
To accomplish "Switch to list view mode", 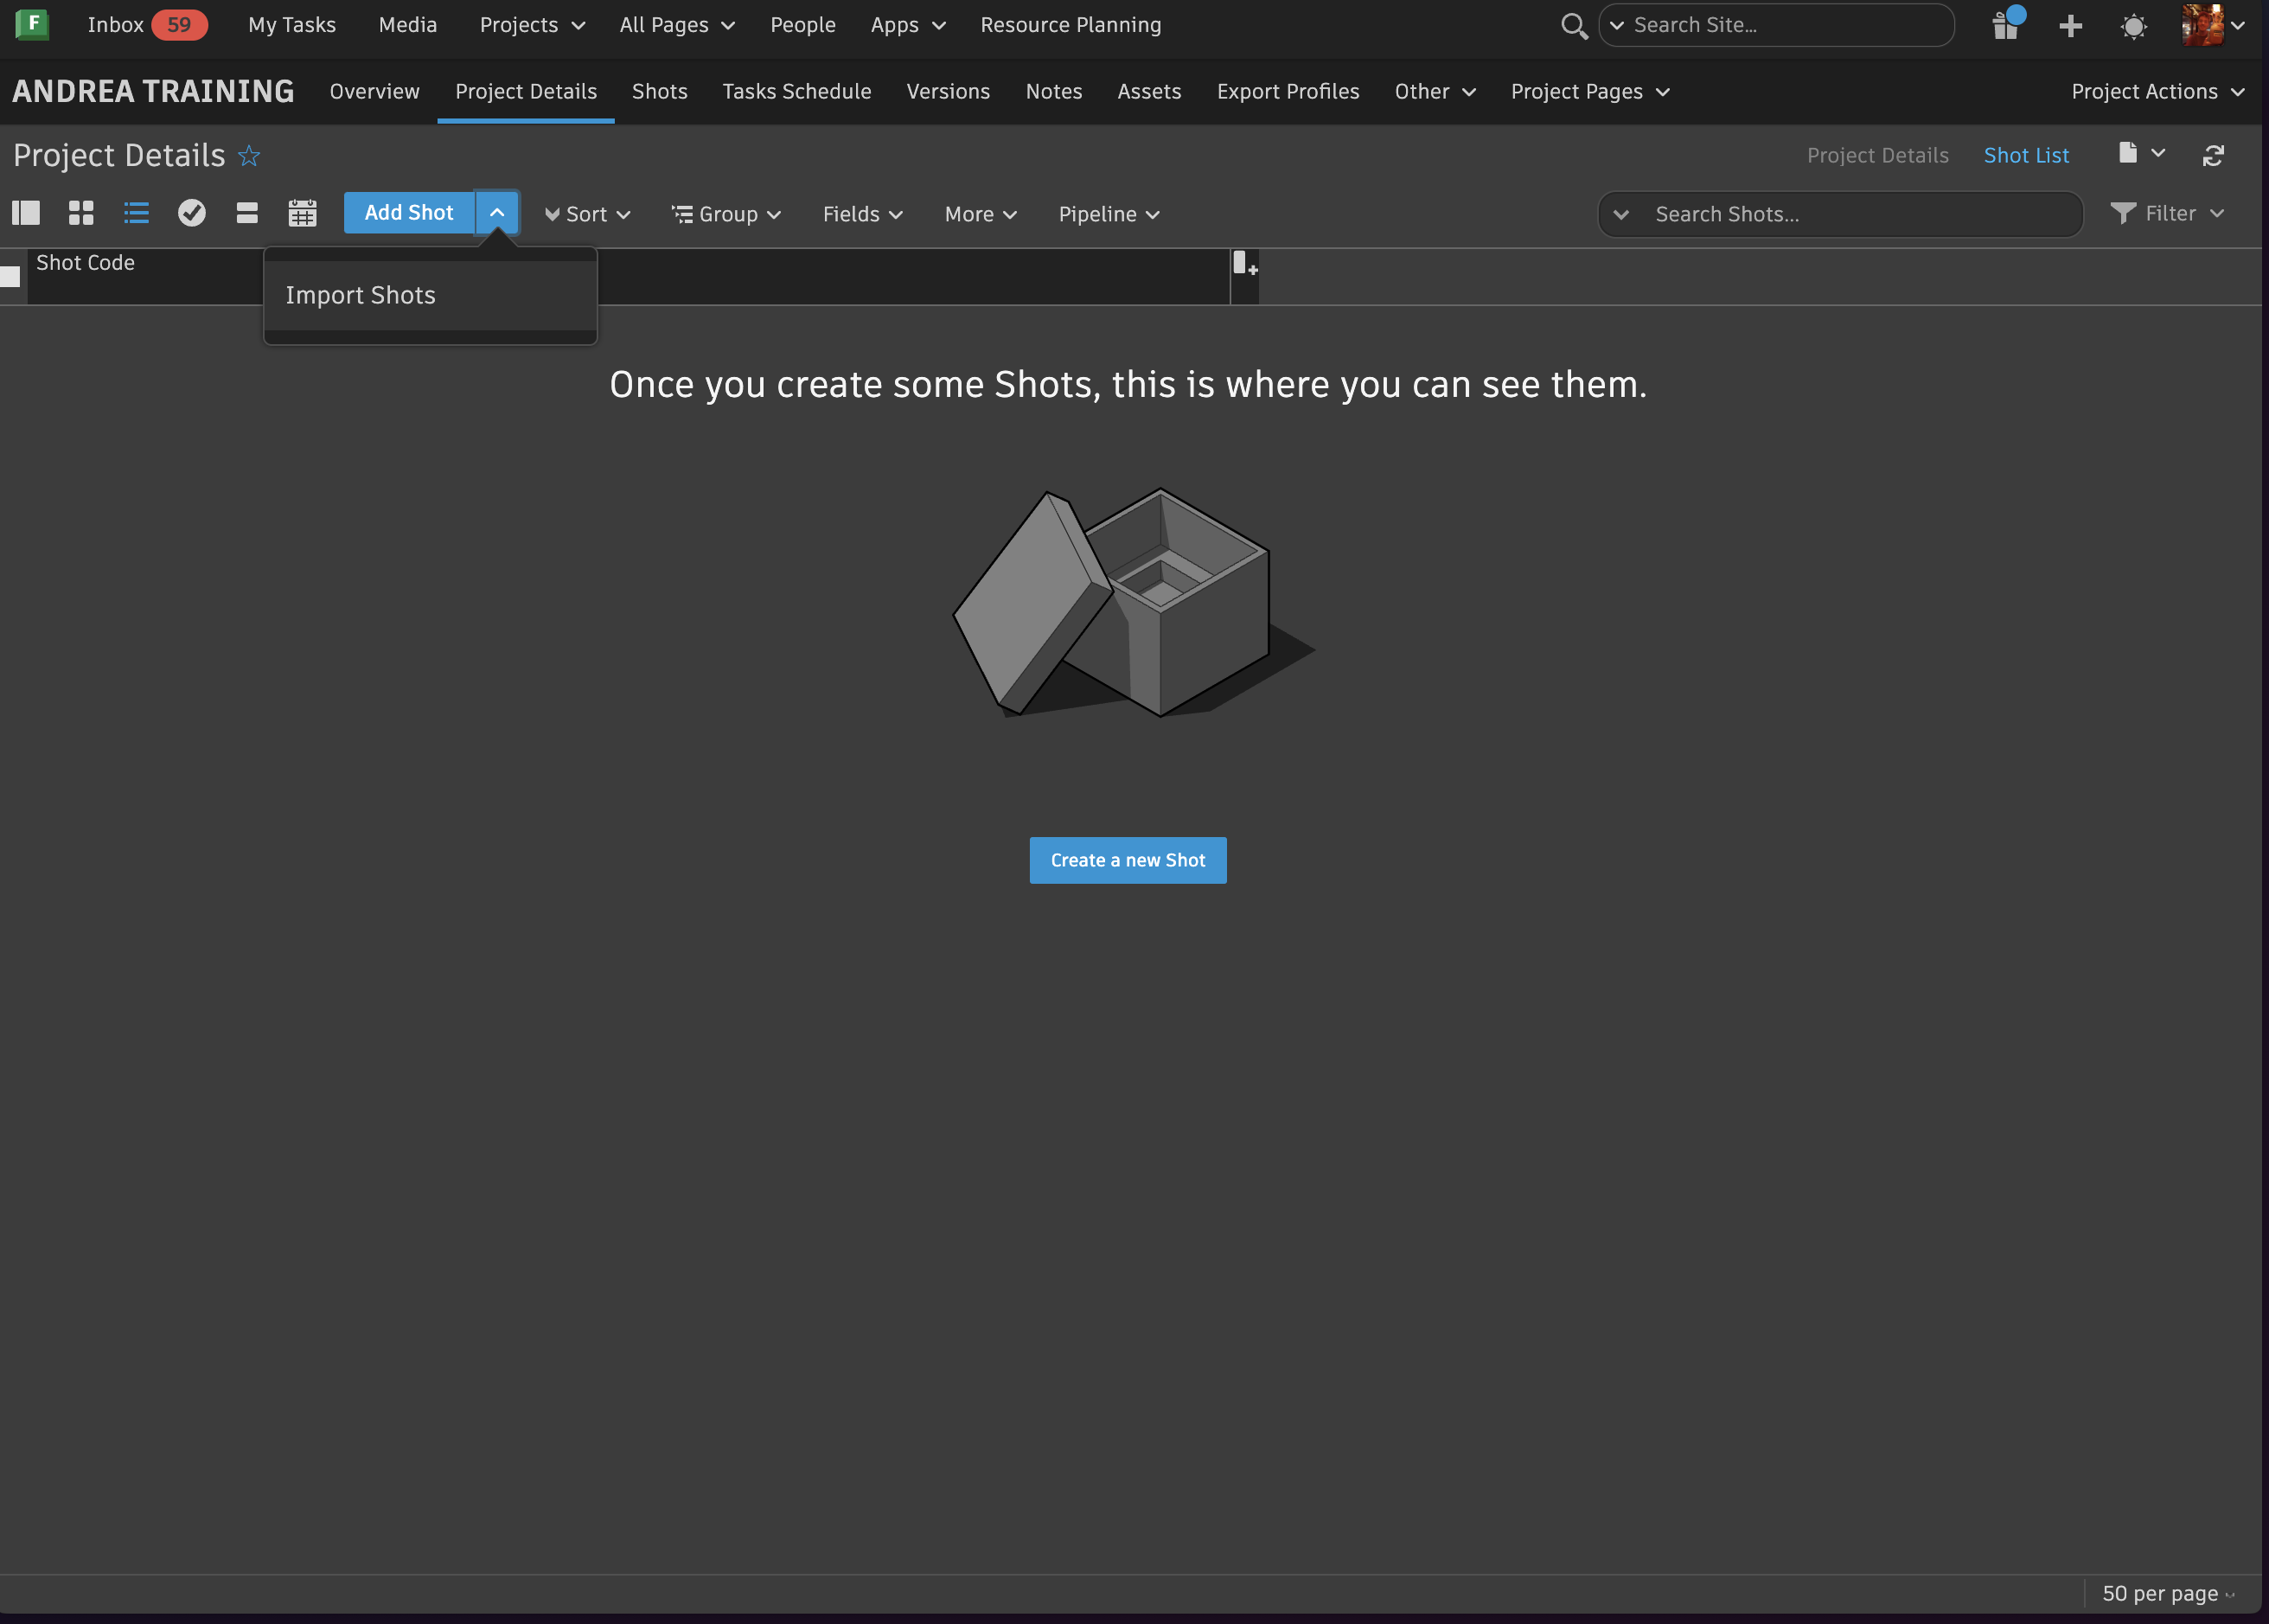I will pos(136,213).
